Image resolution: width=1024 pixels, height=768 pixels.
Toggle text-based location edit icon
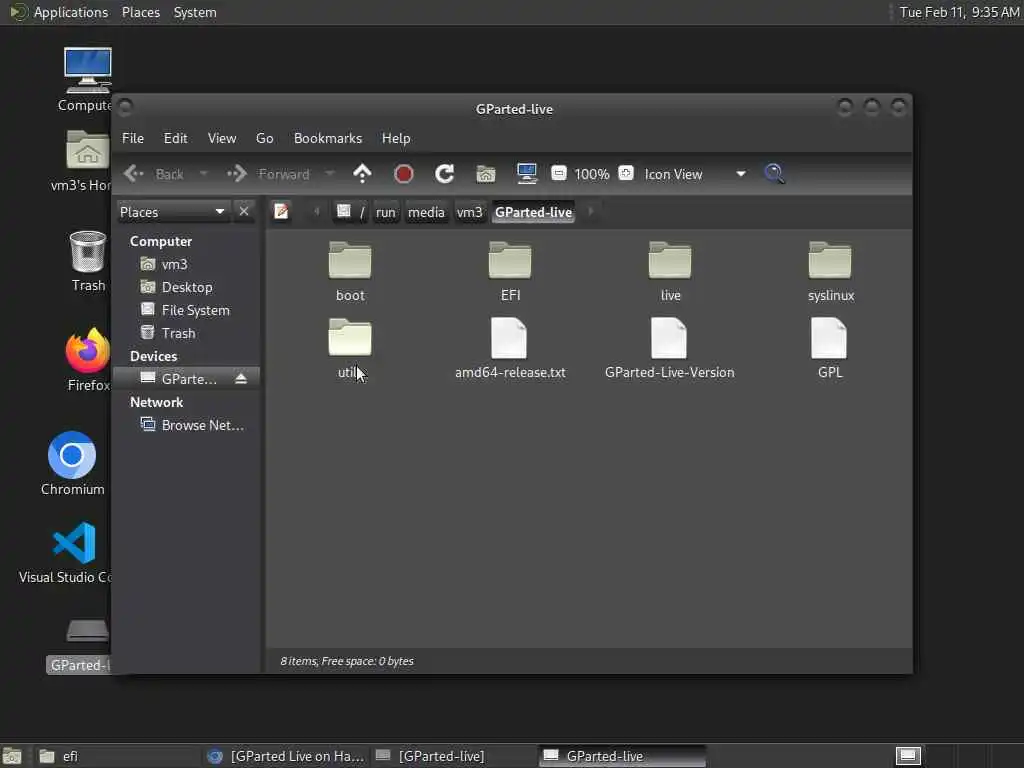(281, 212)
